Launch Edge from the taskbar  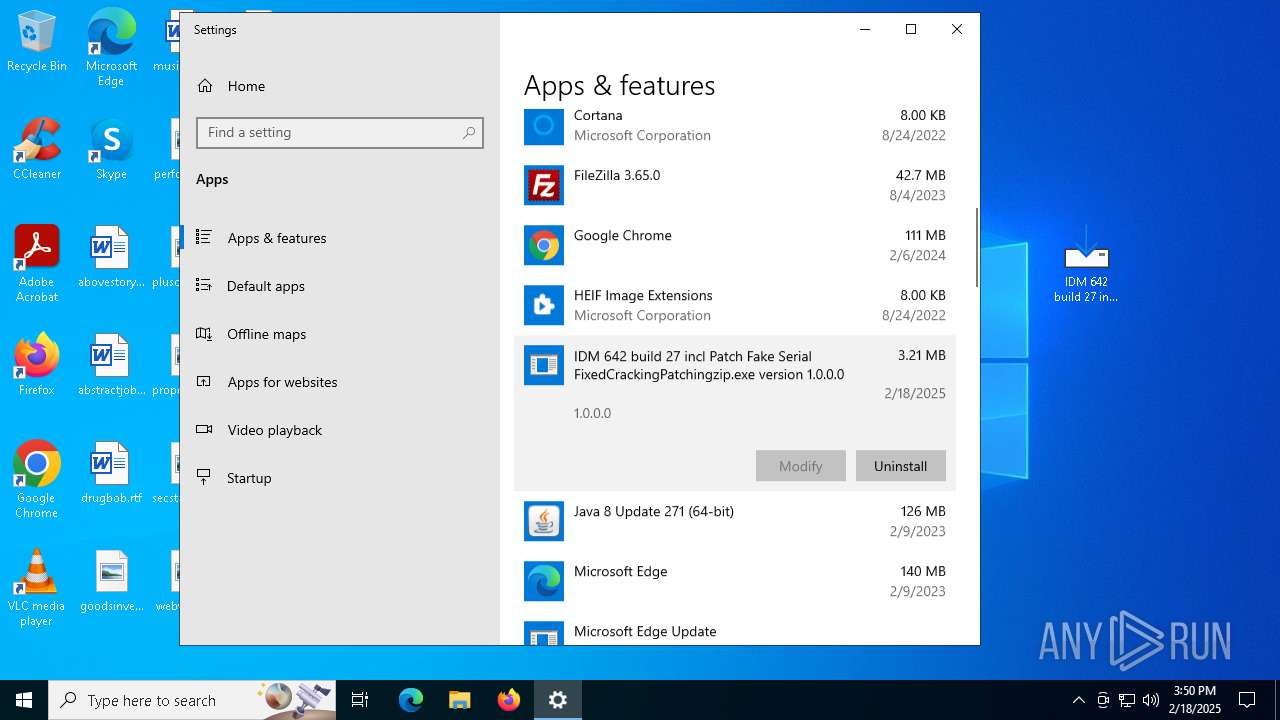[411, 700]
